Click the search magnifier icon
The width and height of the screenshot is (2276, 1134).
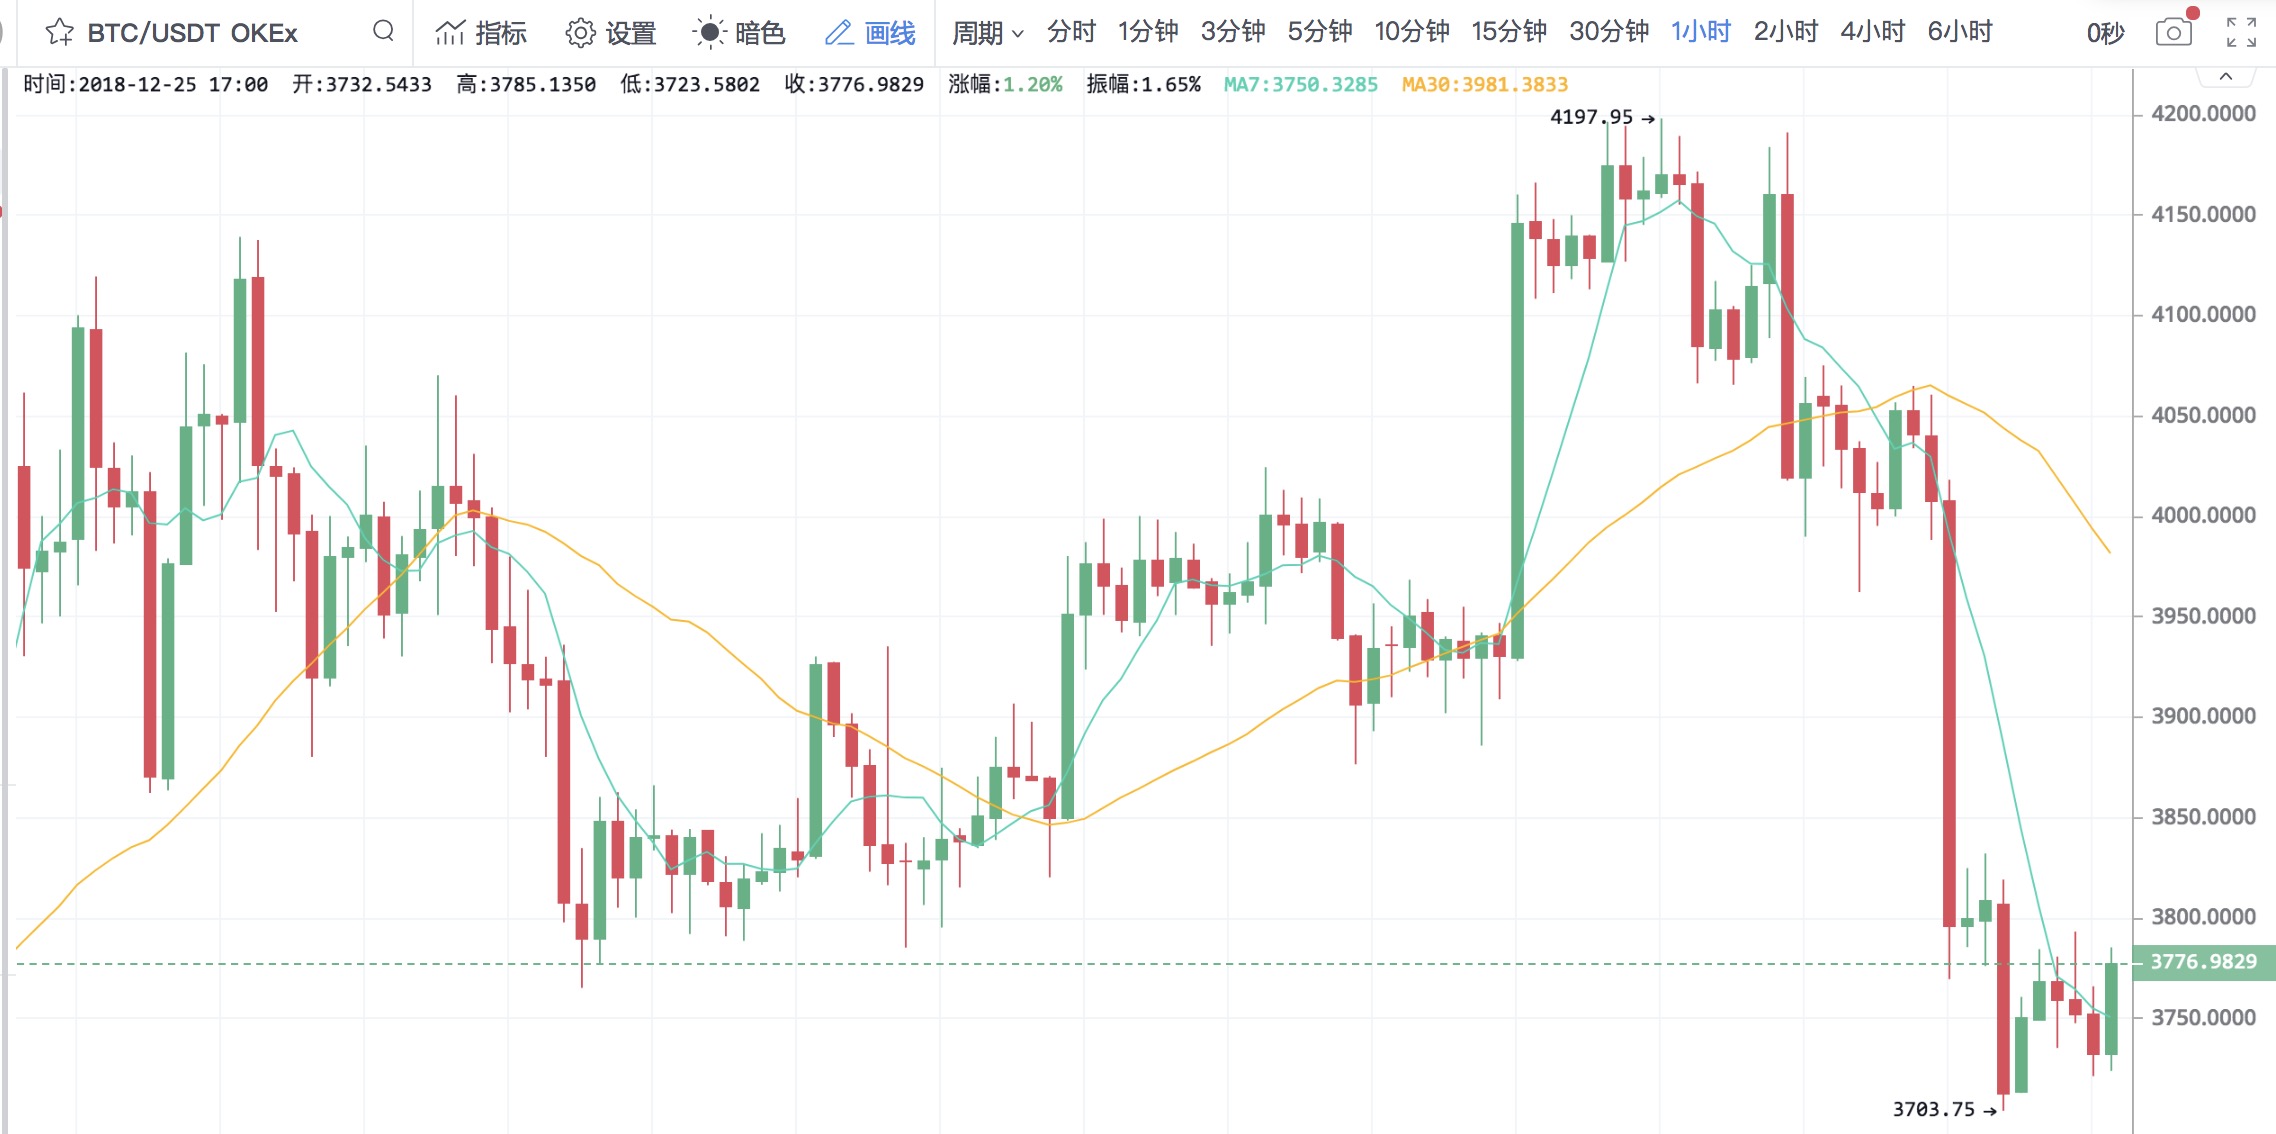pyautogui.click(x=383, y=32)
